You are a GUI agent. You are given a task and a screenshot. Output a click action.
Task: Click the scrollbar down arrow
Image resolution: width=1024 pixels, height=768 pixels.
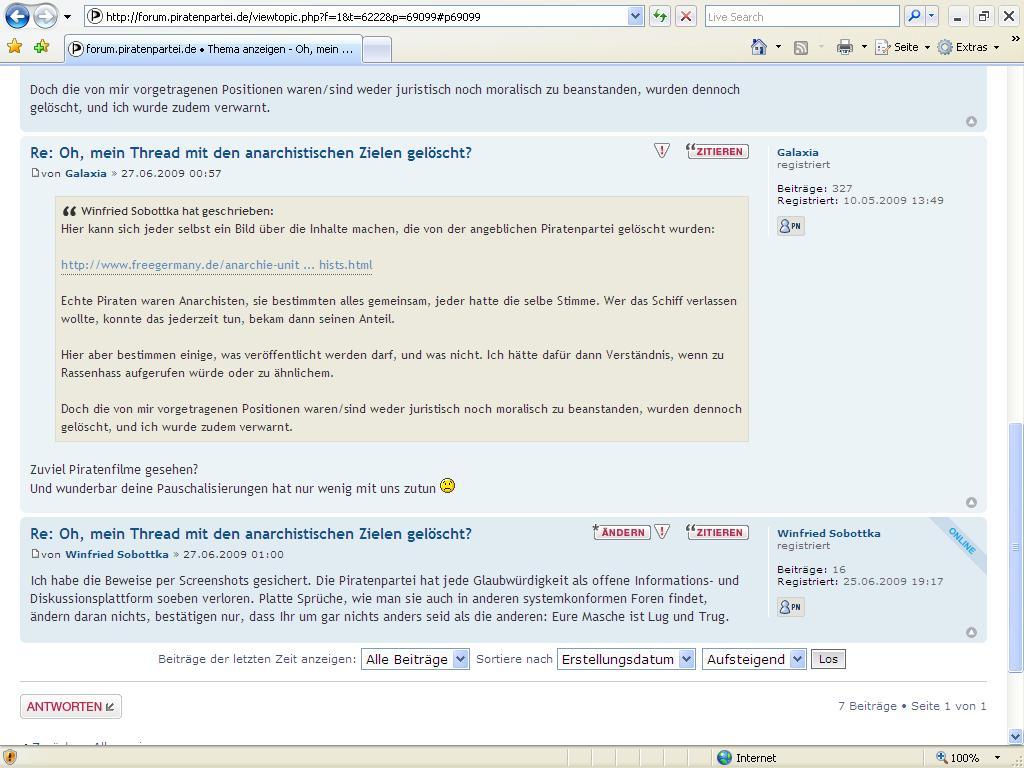pos(1016,737)
